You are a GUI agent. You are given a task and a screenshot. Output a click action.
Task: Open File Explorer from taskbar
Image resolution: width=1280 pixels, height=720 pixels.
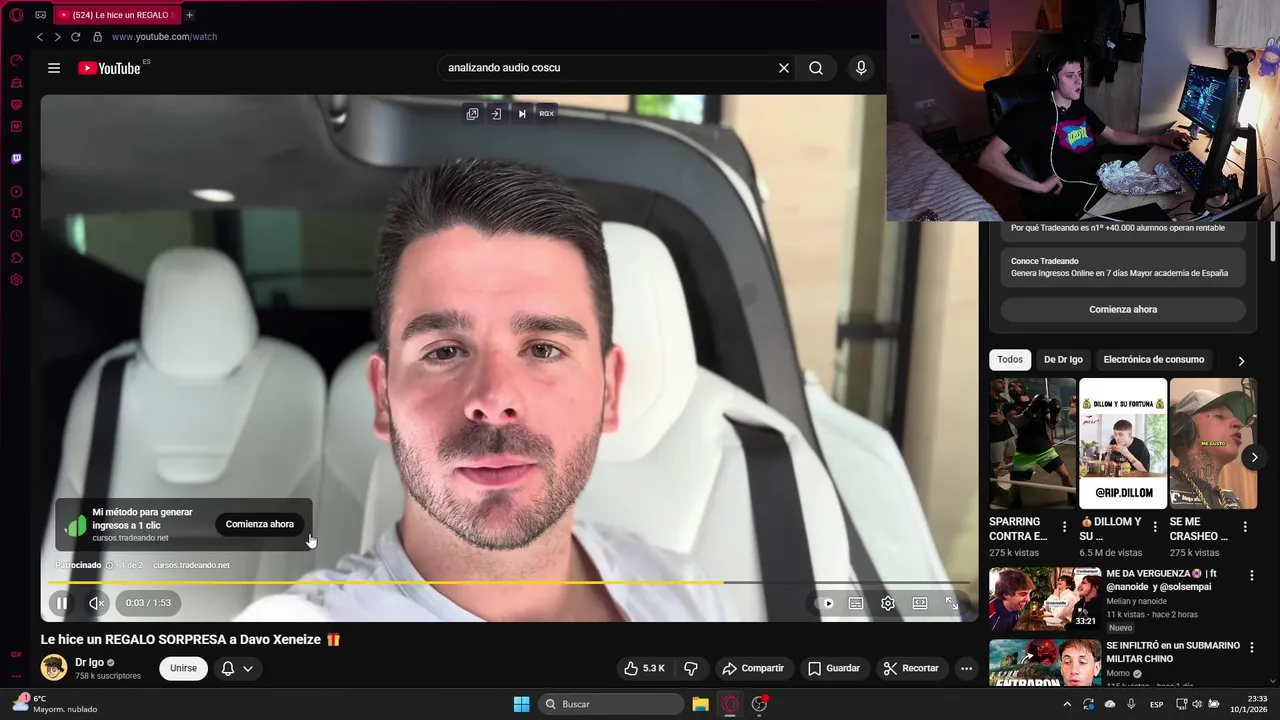click(700, 704)
